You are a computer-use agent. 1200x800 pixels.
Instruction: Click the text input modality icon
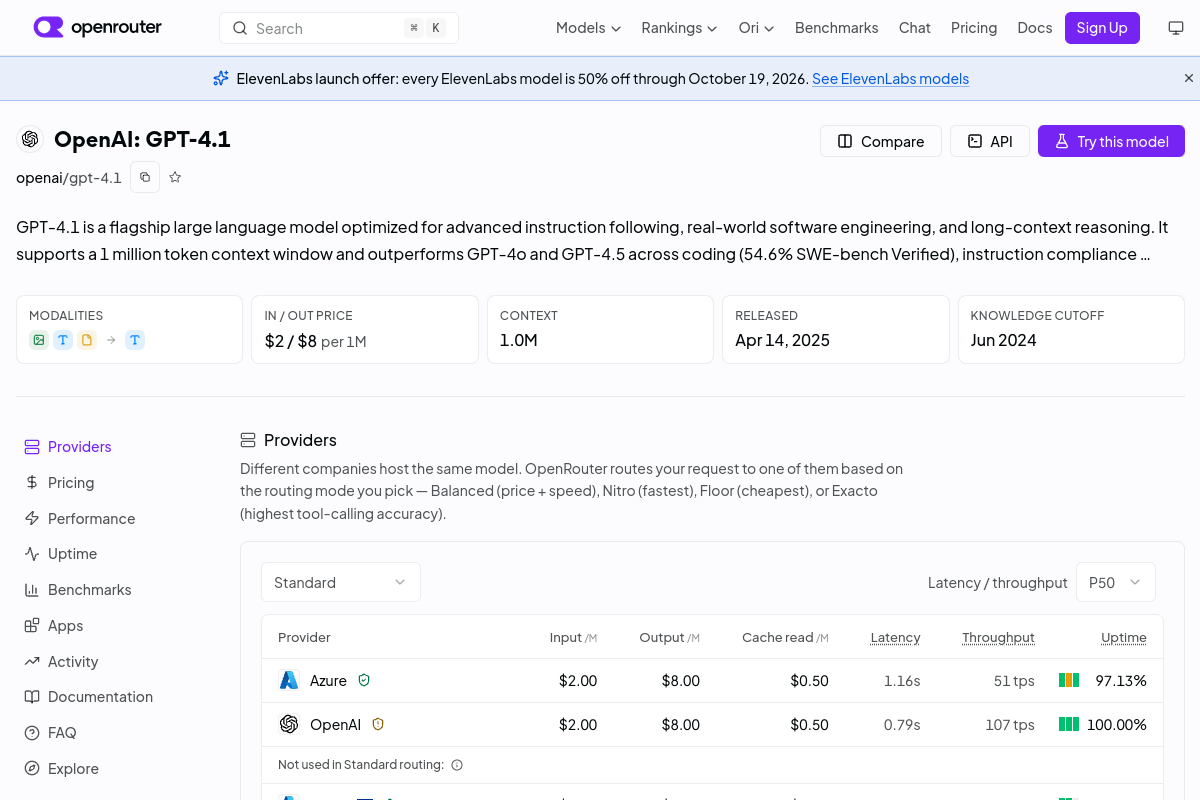(63, 340)
